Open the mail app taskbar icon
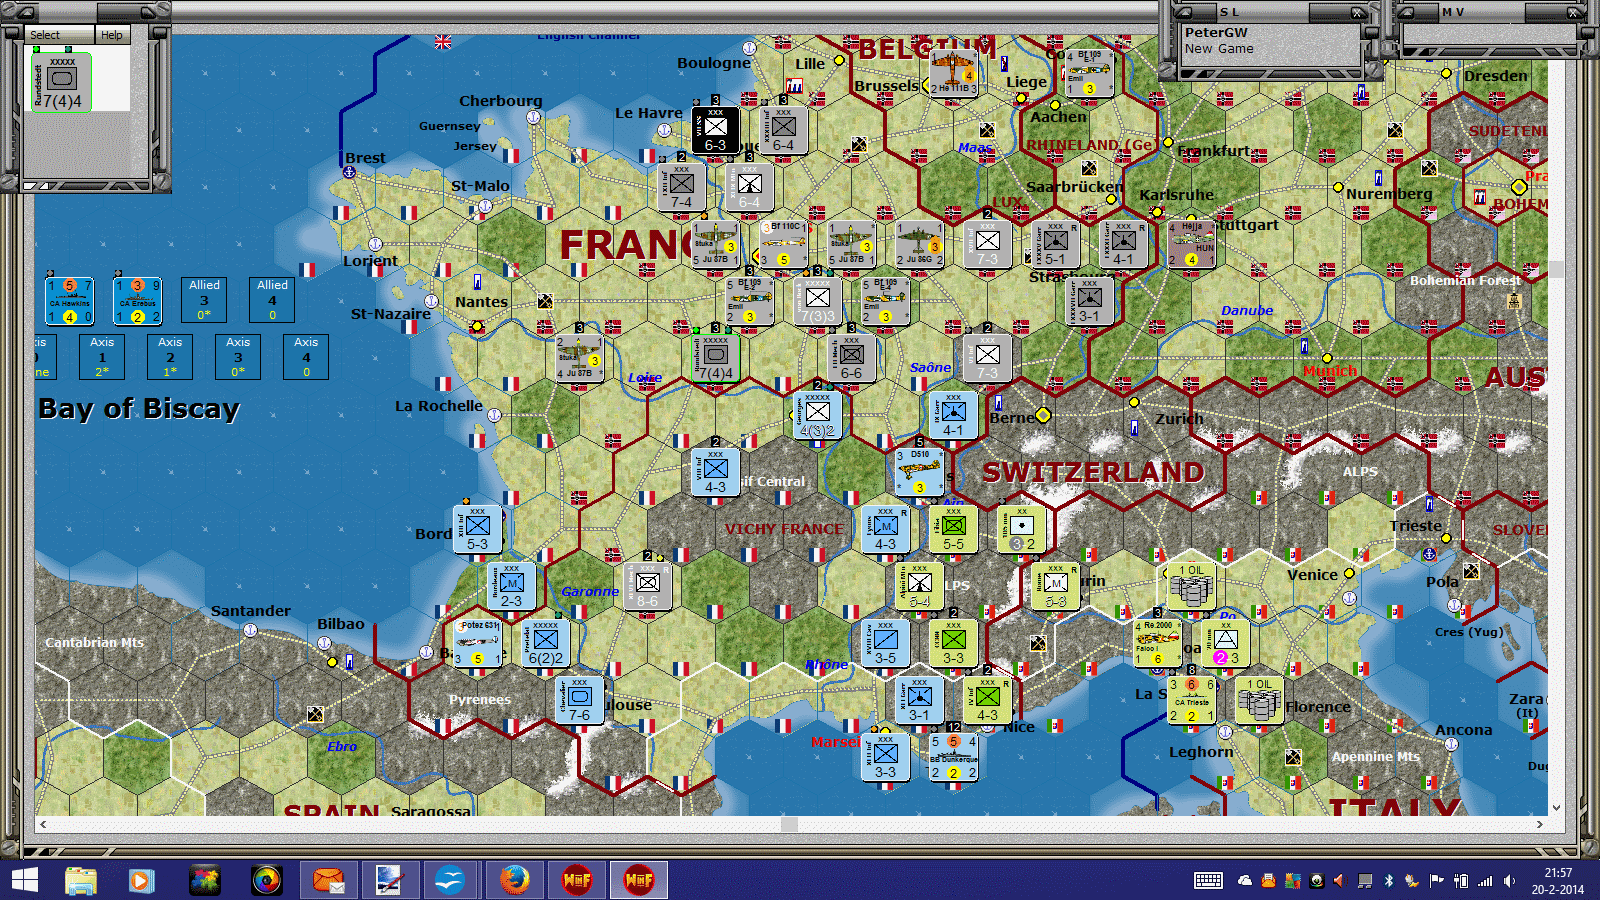The image size is (1600, 900). click(328, 880)
